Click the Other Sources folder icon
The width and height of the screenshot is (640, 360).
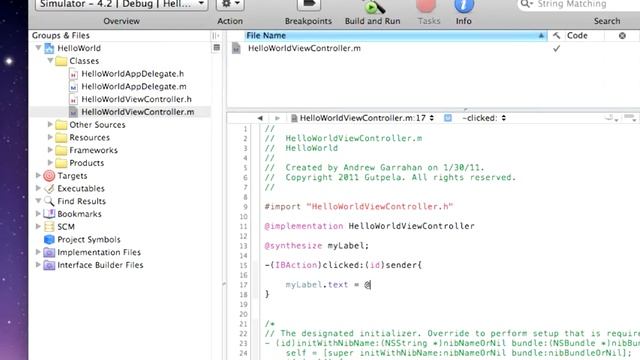coord(61,124)
